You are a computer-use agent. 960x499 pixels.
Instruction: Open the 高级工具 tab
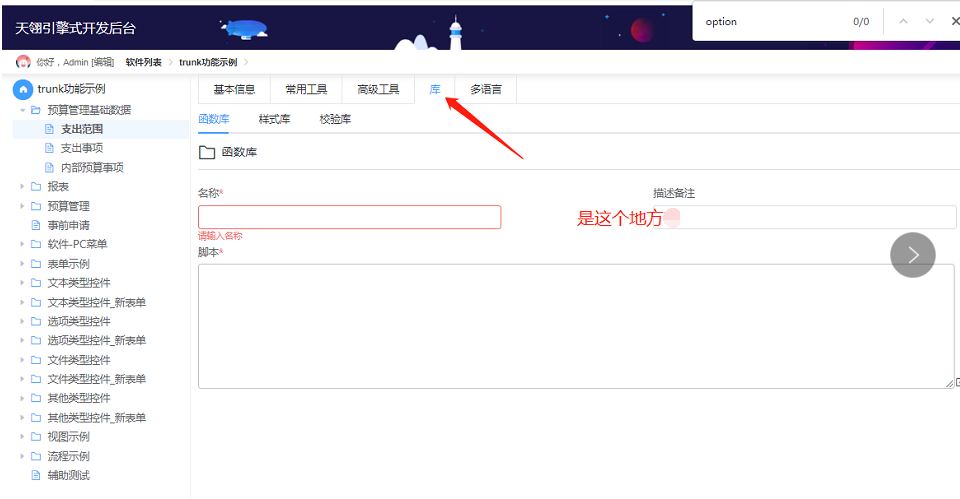coord(378,89)
